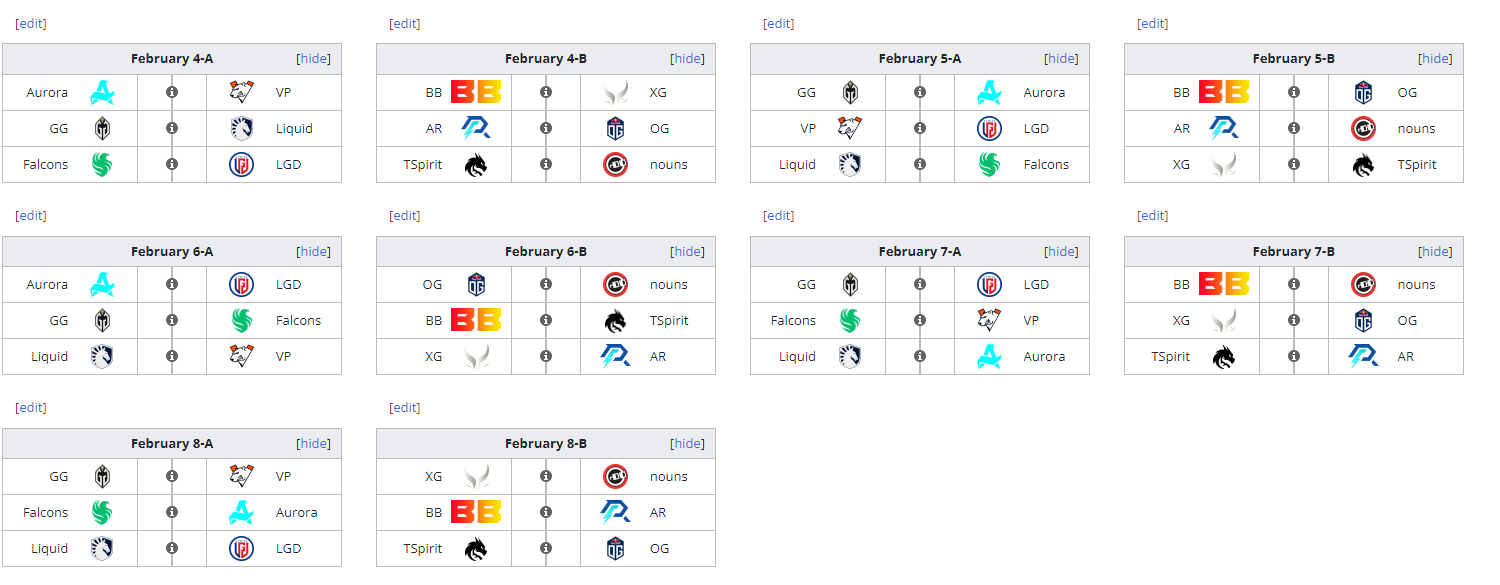Hide the February 4-A match table
1500x585 pixels.
point(314,59)
